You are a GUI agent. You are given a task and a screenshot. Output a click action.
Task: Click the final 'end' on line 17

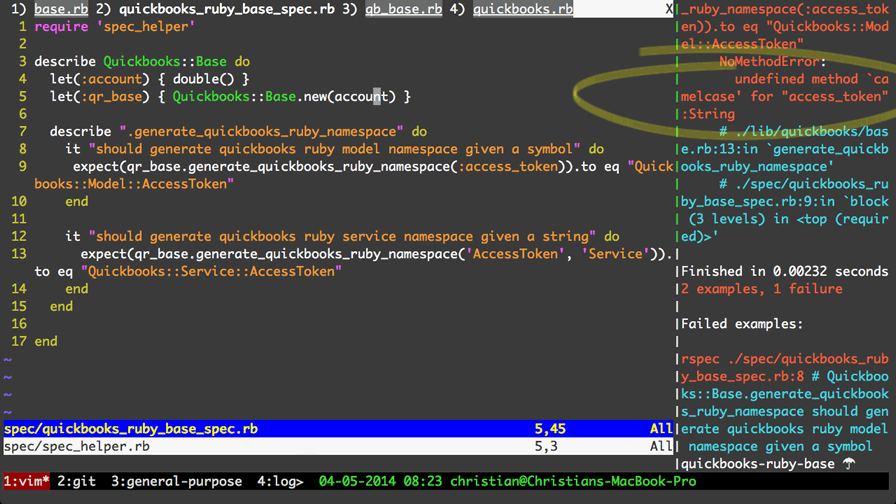[46, 341]
